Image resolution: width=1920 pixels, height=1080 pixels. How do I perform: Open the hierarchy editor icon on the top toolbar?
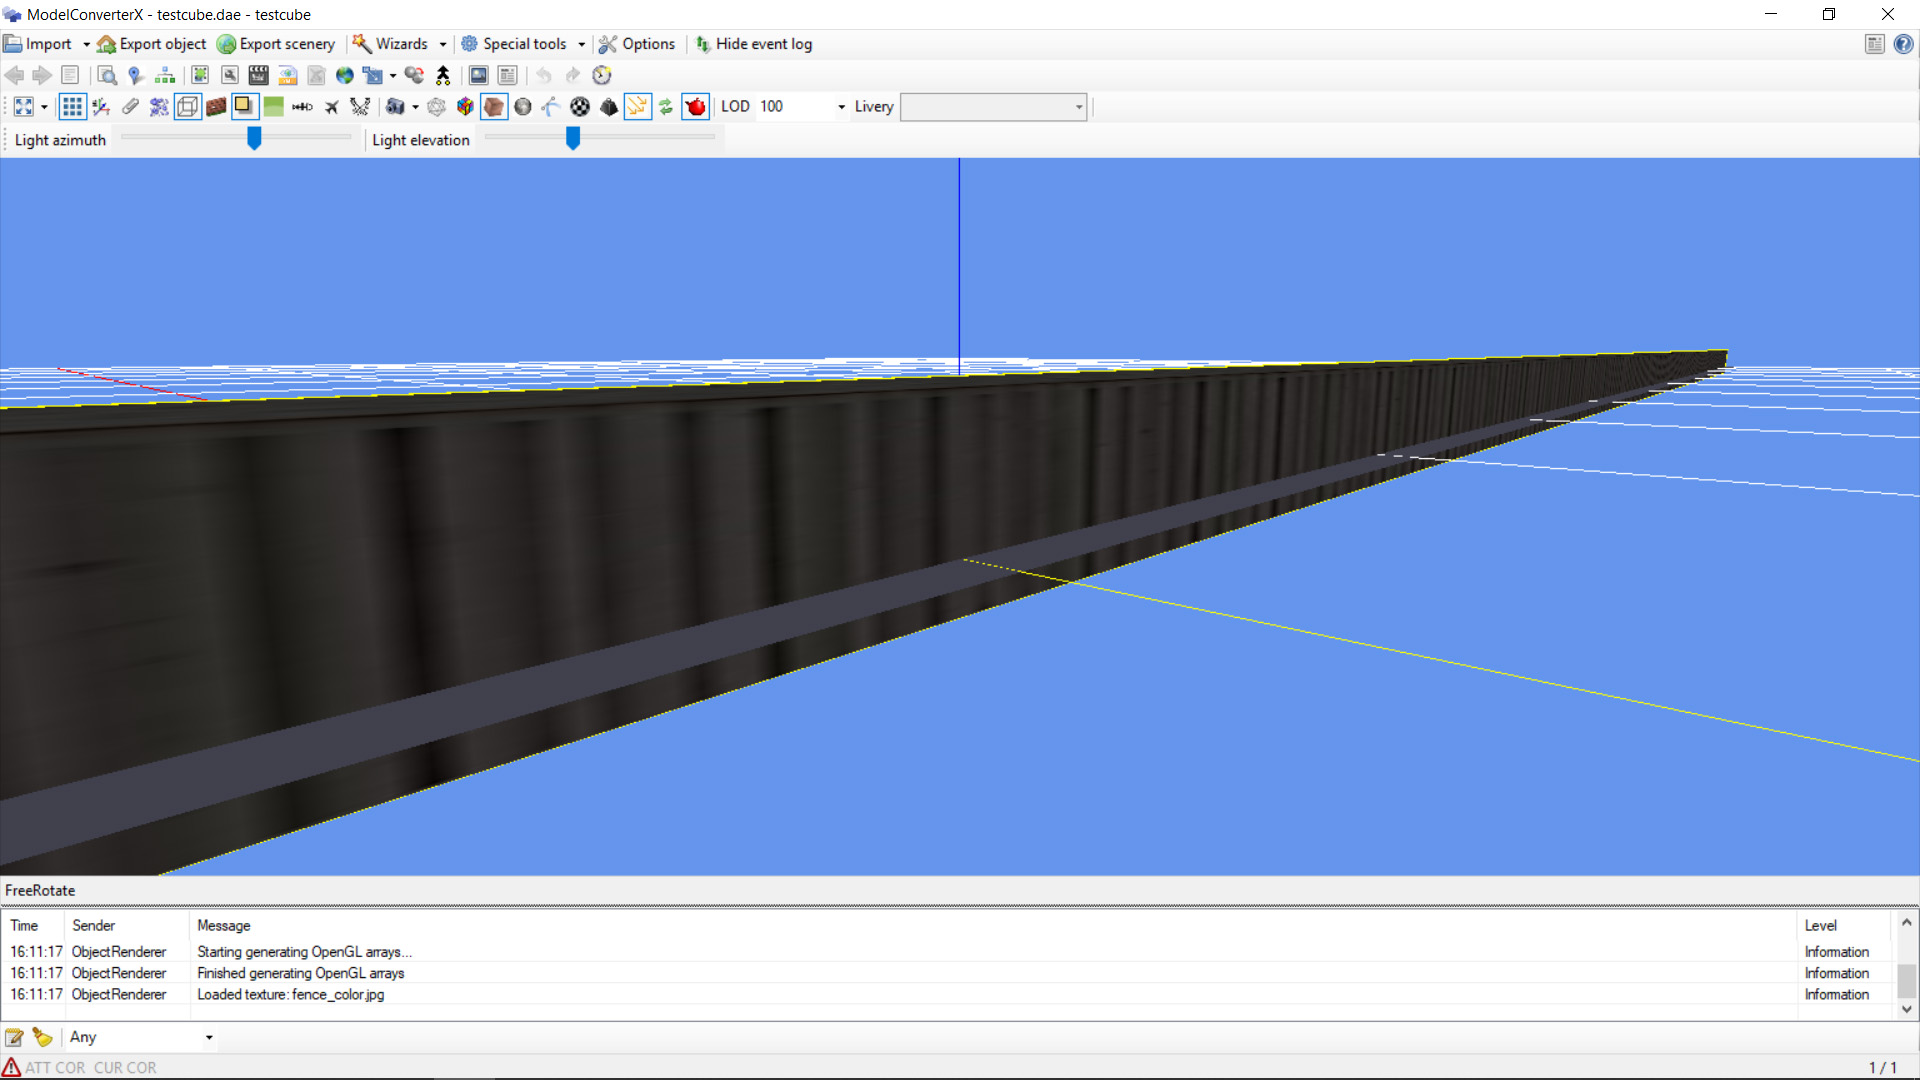click(165, 75)
